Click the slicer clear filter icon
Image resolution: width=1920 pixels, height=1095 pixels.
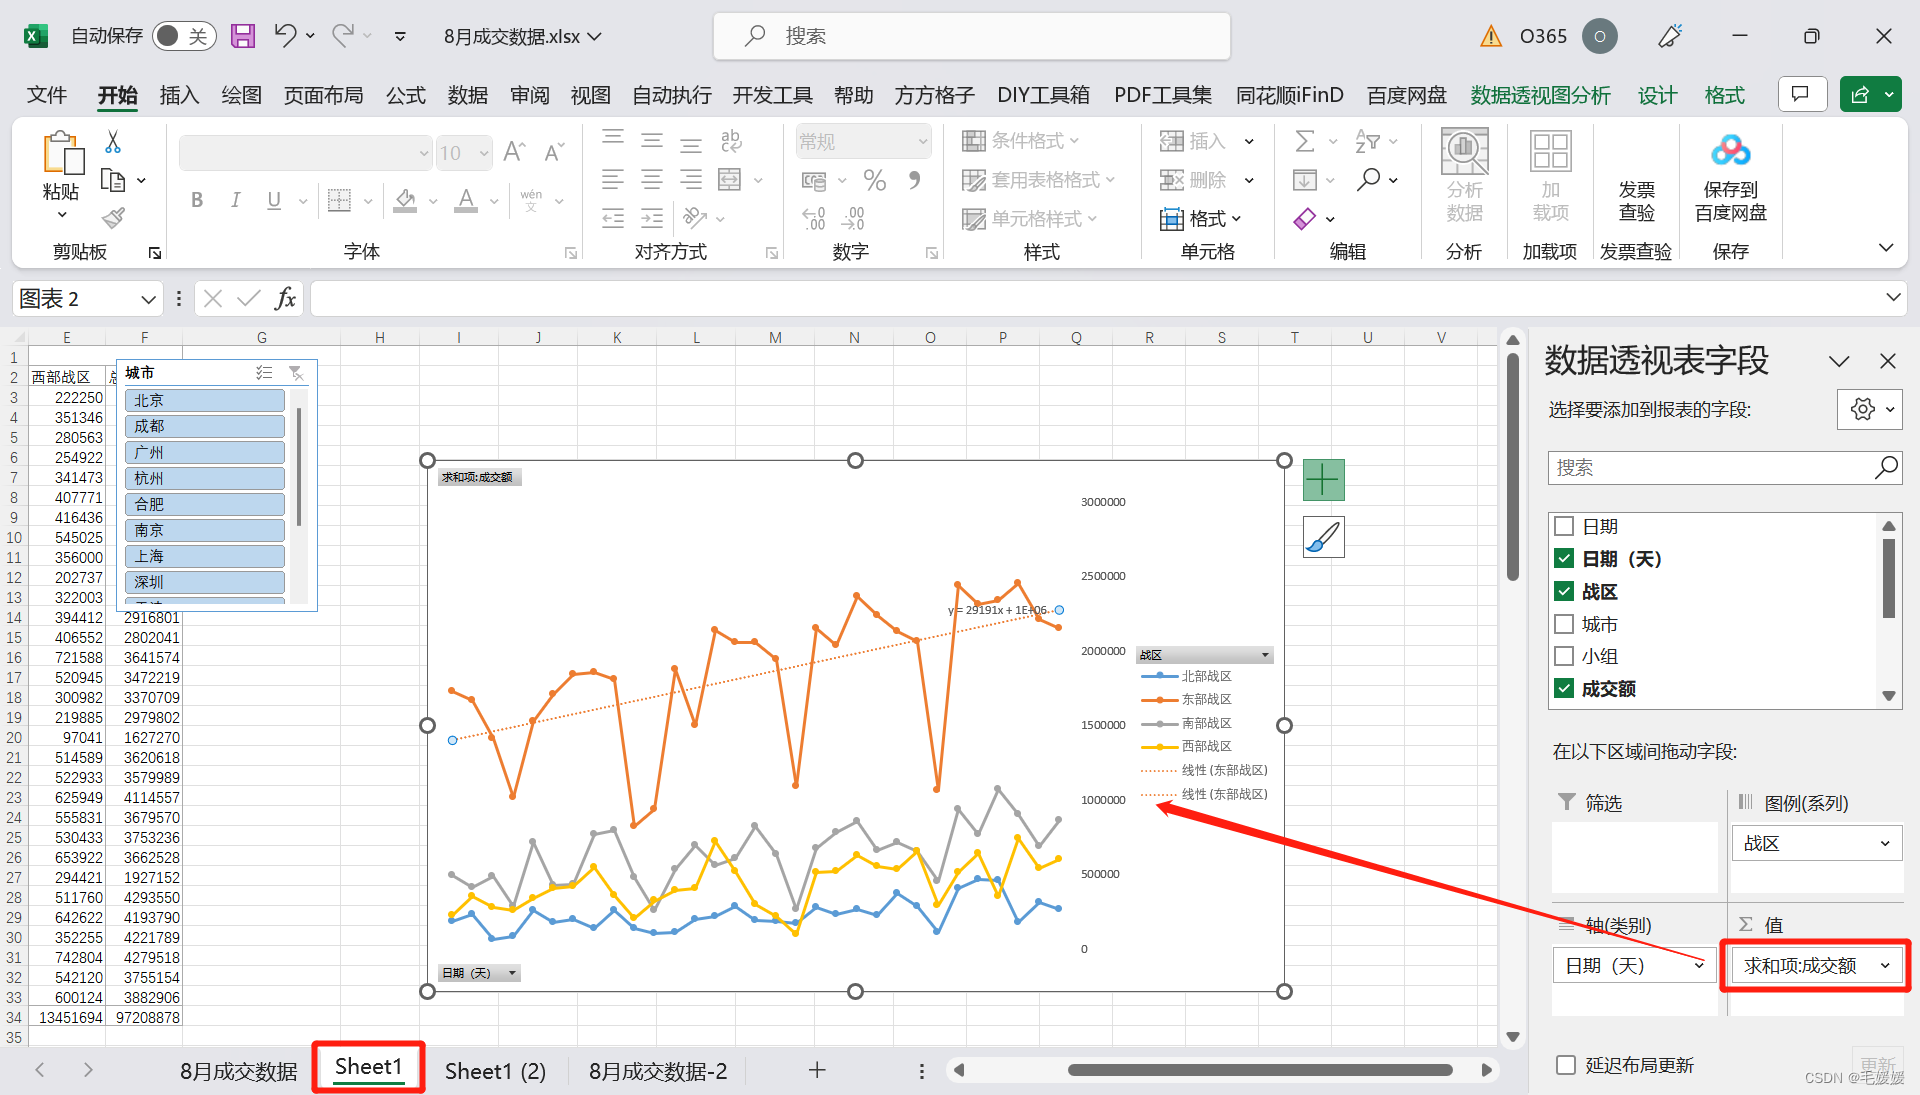click(296, 373)
